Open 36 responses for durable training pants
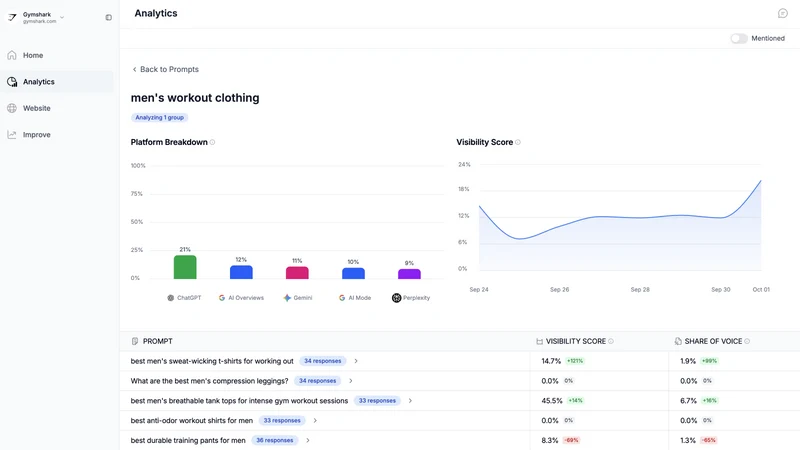800x450 pixels. pos(274,440)
